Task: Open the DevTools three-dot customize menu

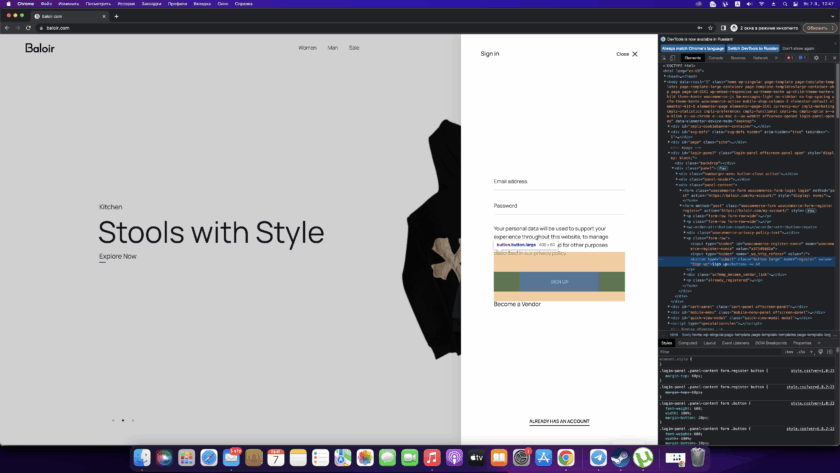Action: click(826, 58)
